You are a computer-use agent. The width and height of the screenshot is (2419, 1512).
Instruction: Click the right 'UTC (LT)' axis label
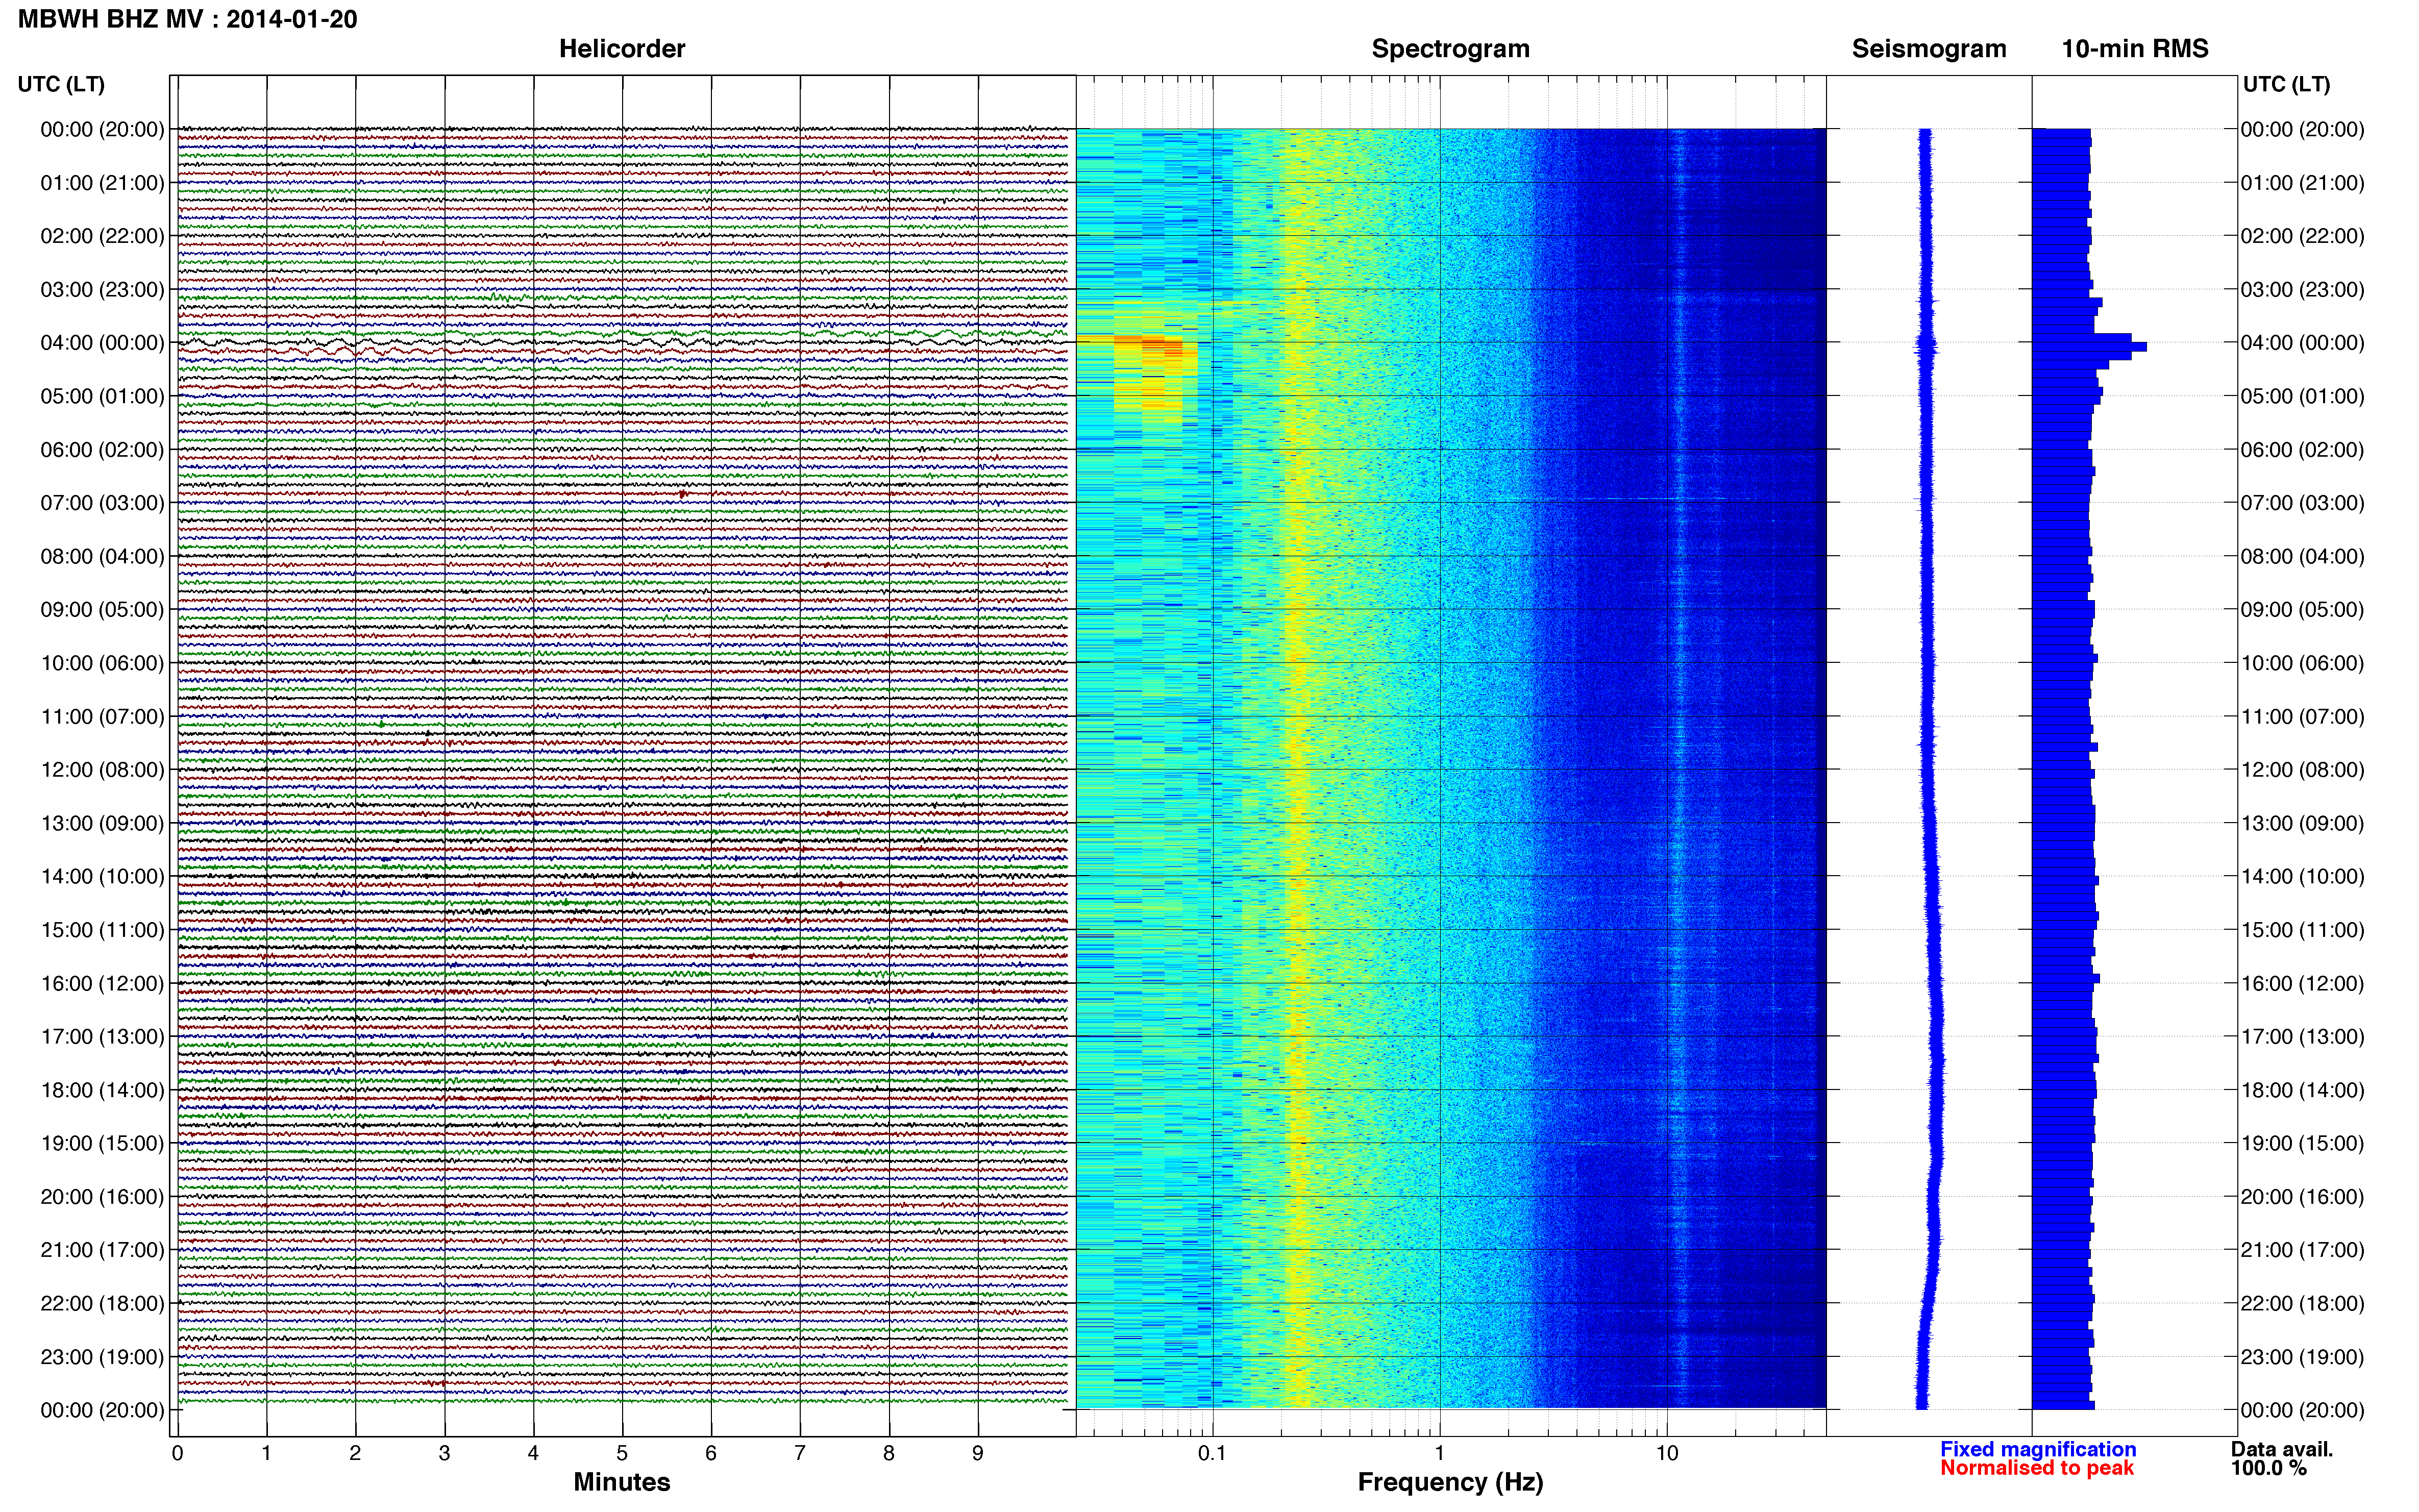pos(2286,84)
